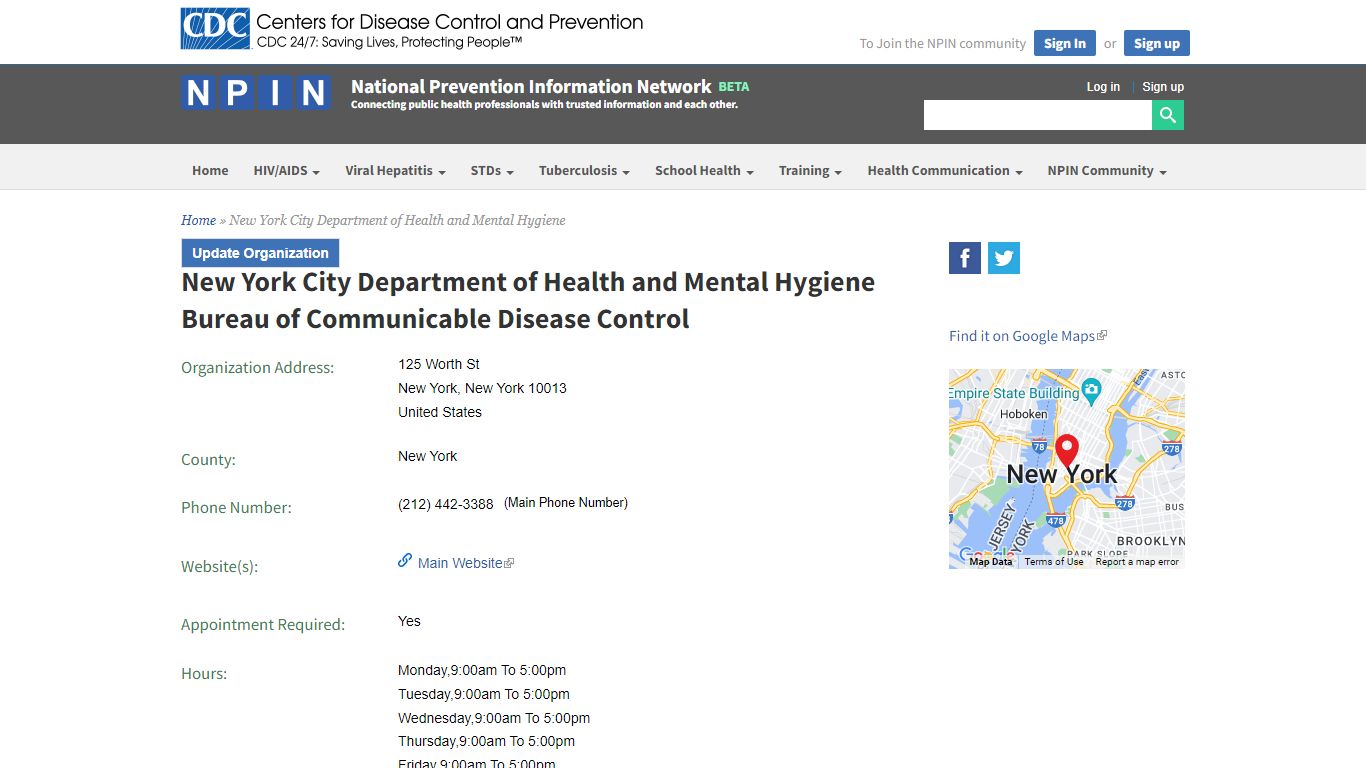
Task: Open the NPIN Community dropdown menu
Action: (x=1107, y=171)
